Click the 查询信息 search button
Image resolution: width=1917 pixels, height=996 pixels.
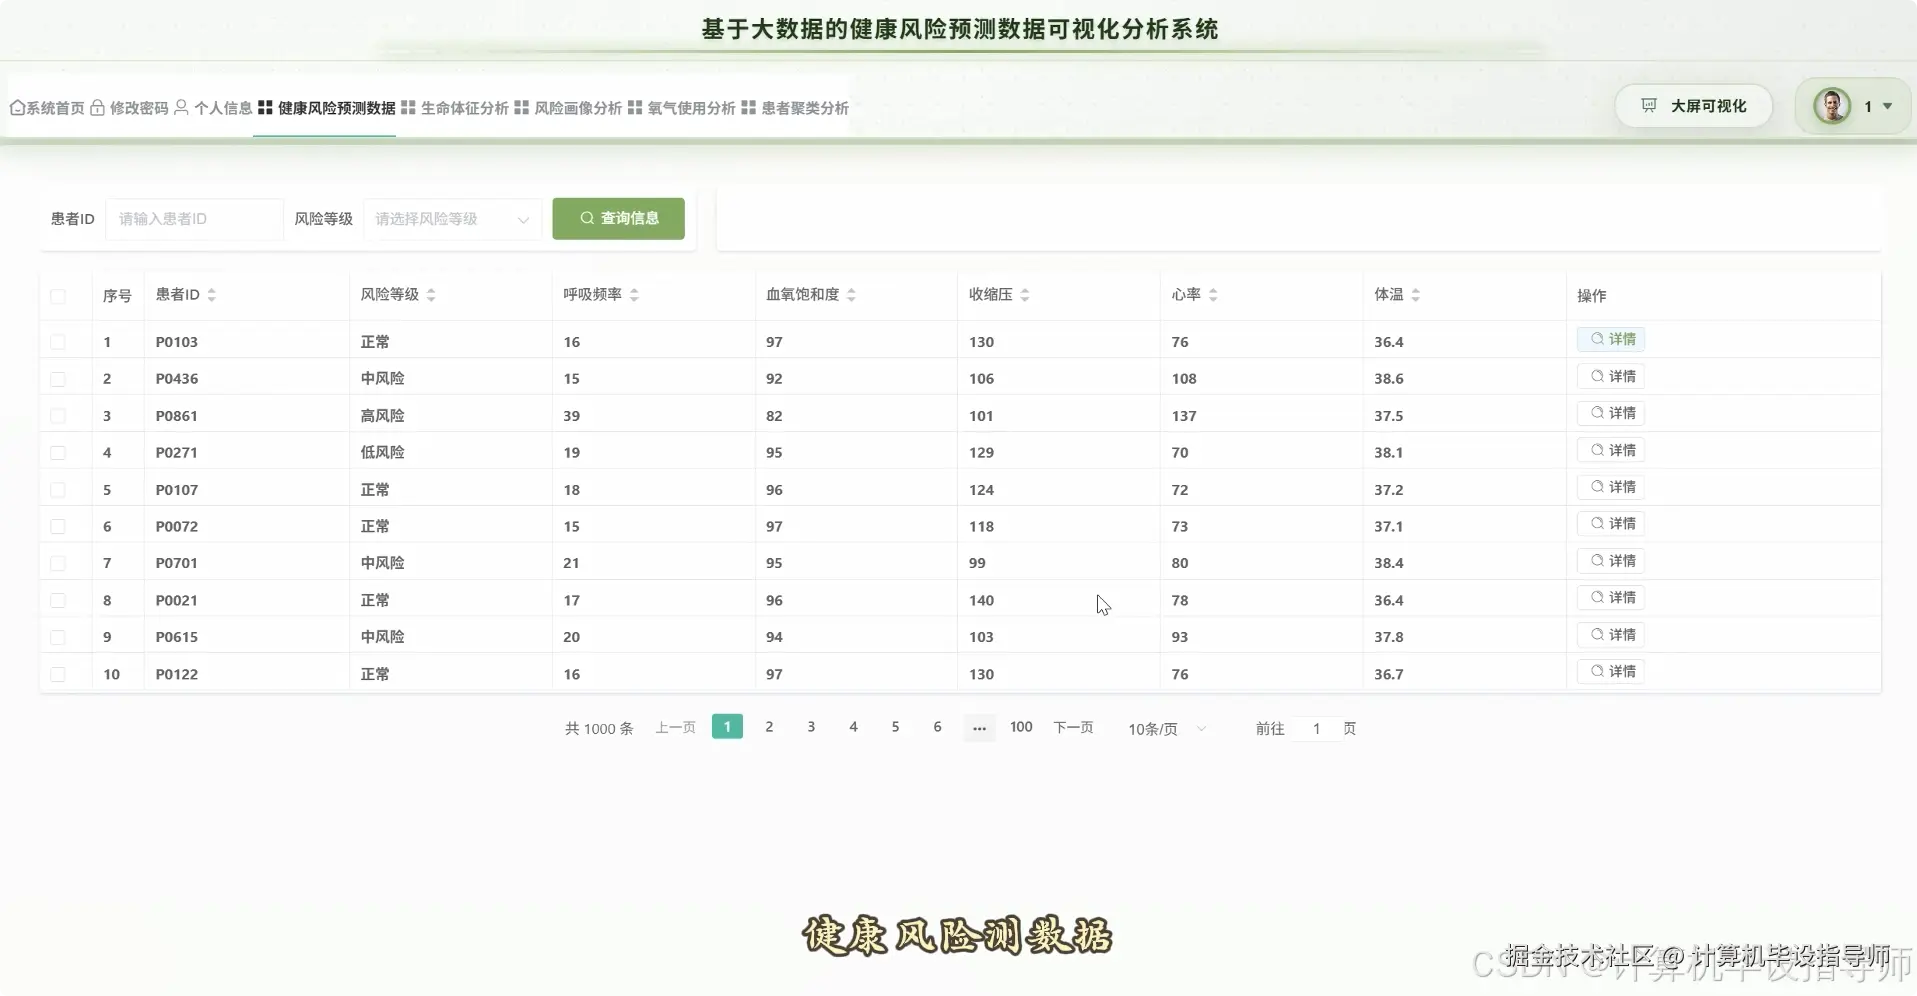click(618, 218)
